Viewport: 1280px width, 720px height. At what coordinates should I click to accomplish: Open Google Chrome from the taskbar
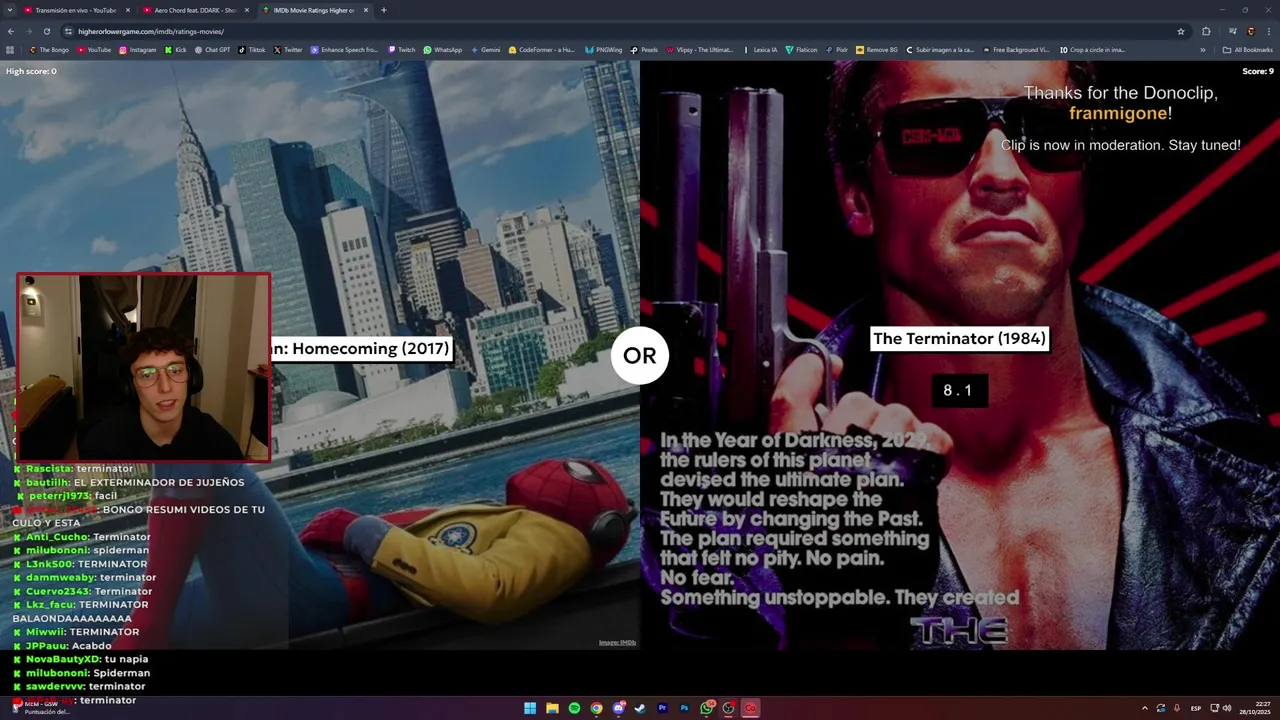[596, 708]
